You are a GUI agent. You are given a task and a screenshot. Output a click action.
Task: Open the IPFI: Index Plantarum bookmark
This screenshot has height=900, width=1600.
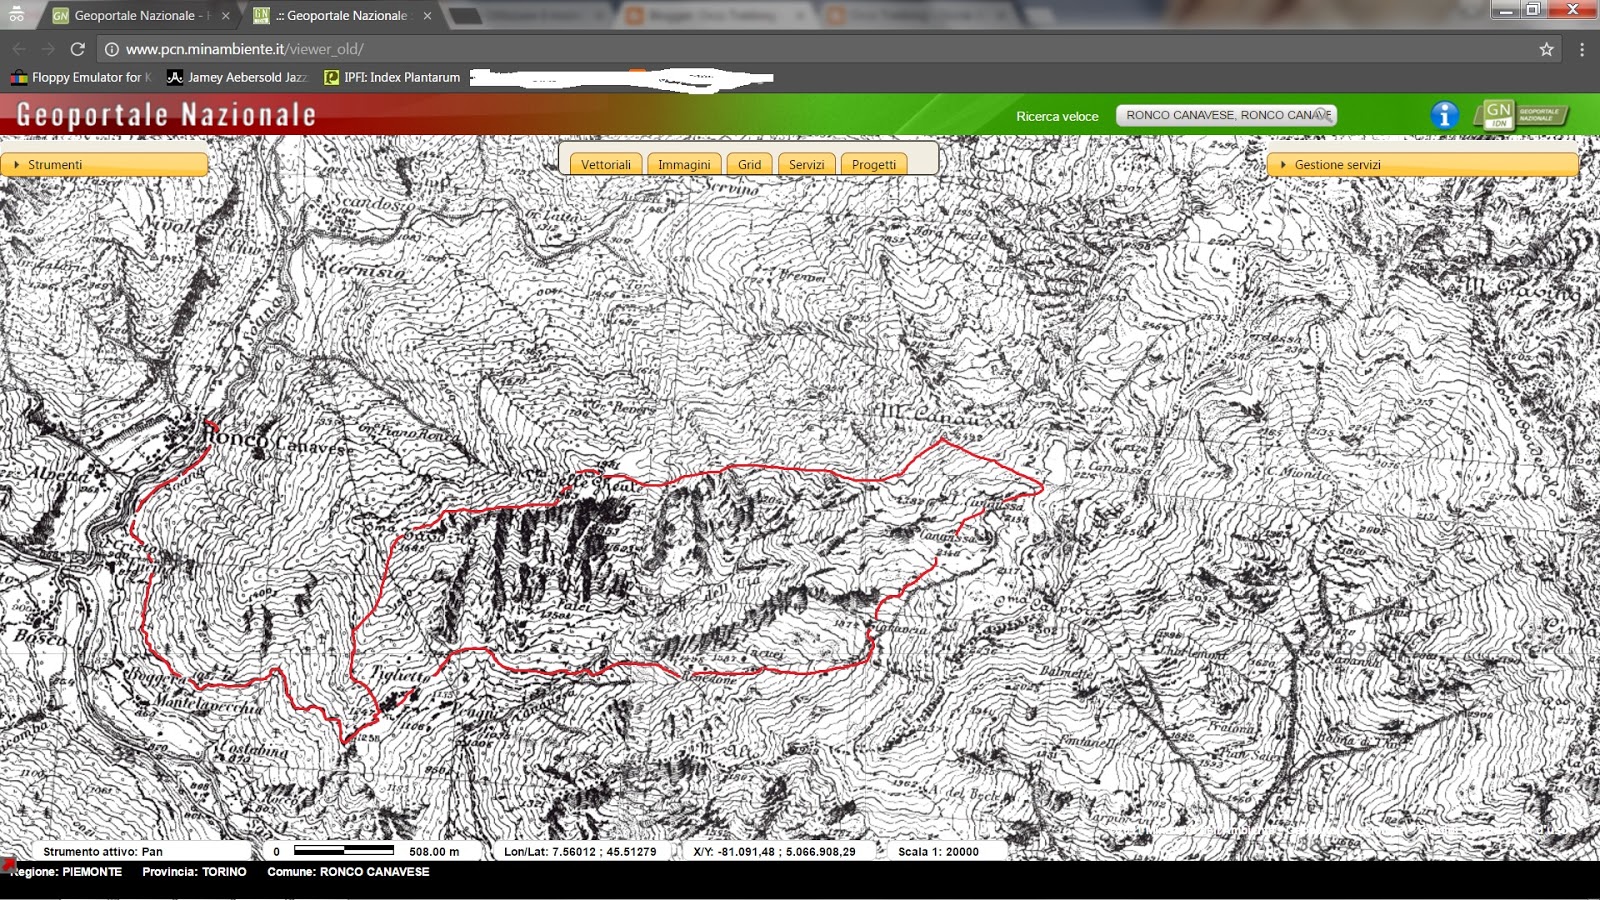(392, 77)
